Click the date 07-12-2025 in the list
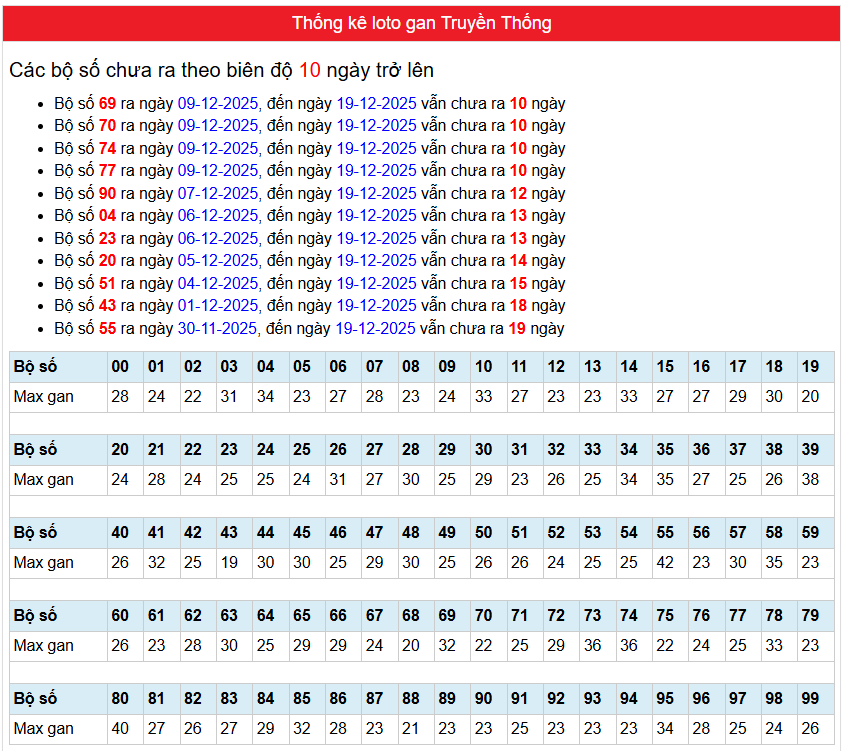 tap(219, 193)
